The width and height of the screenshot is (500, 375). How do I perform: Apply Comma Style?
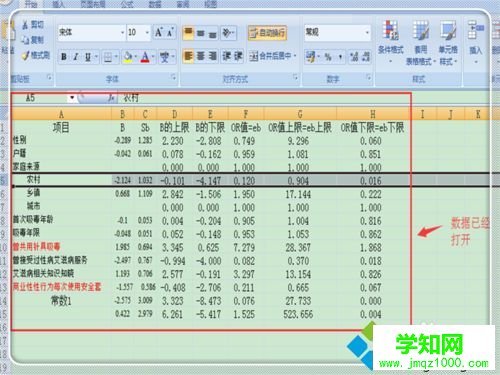340,57
